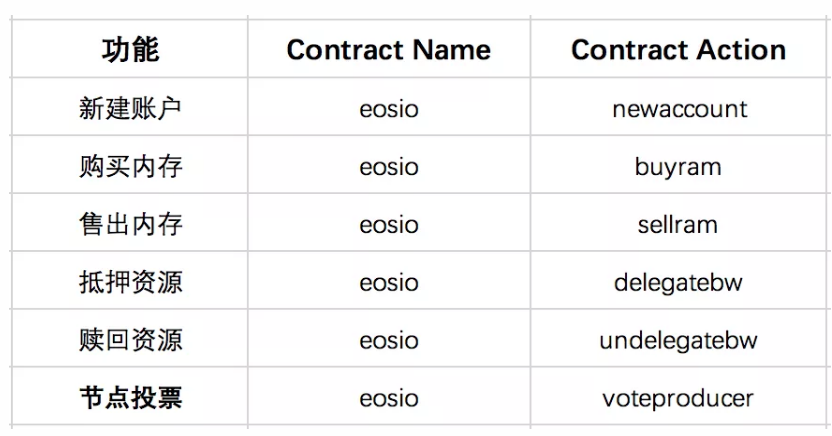Click the 赎回资源 cell
The width and height of the screenshot is (832, 436).
pos(130,340)
